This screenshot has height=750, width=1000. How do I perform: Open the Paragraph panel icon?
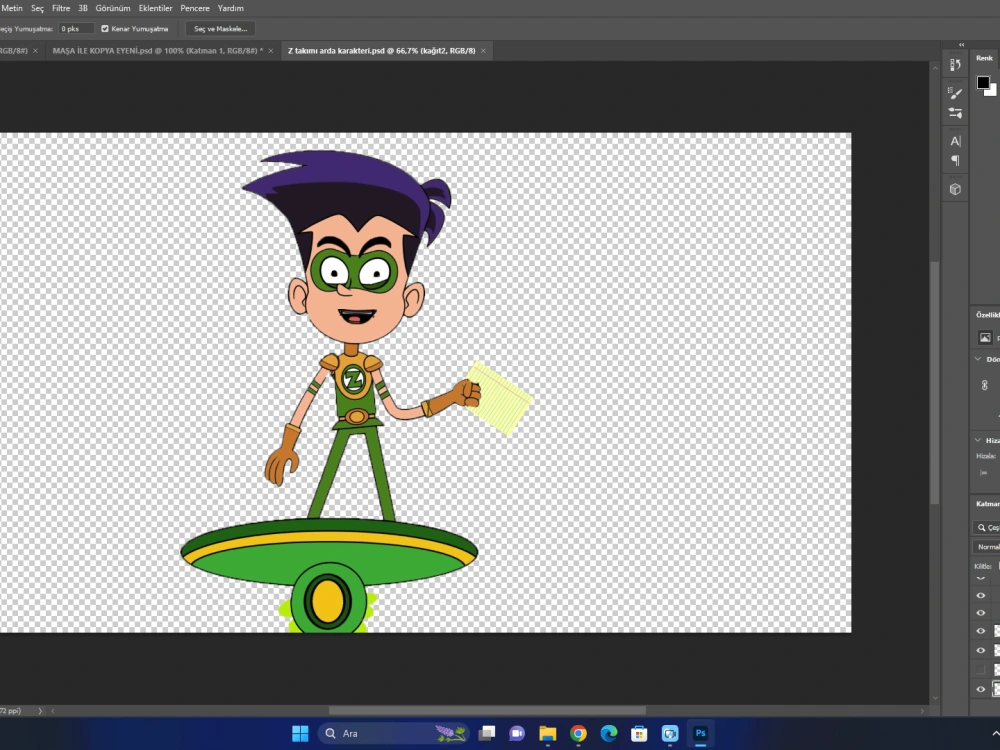(955, 160)
